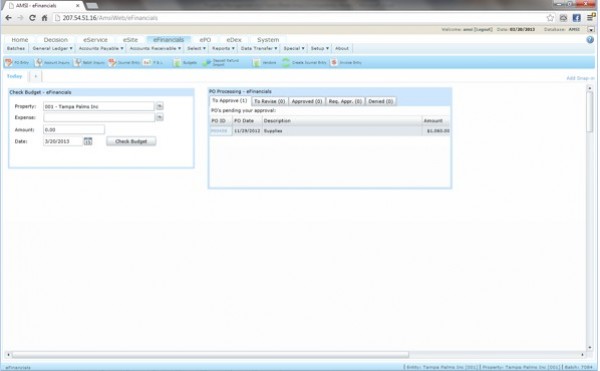
Task: Bookmark the page with the star icon
Action: tap(550, 18)
